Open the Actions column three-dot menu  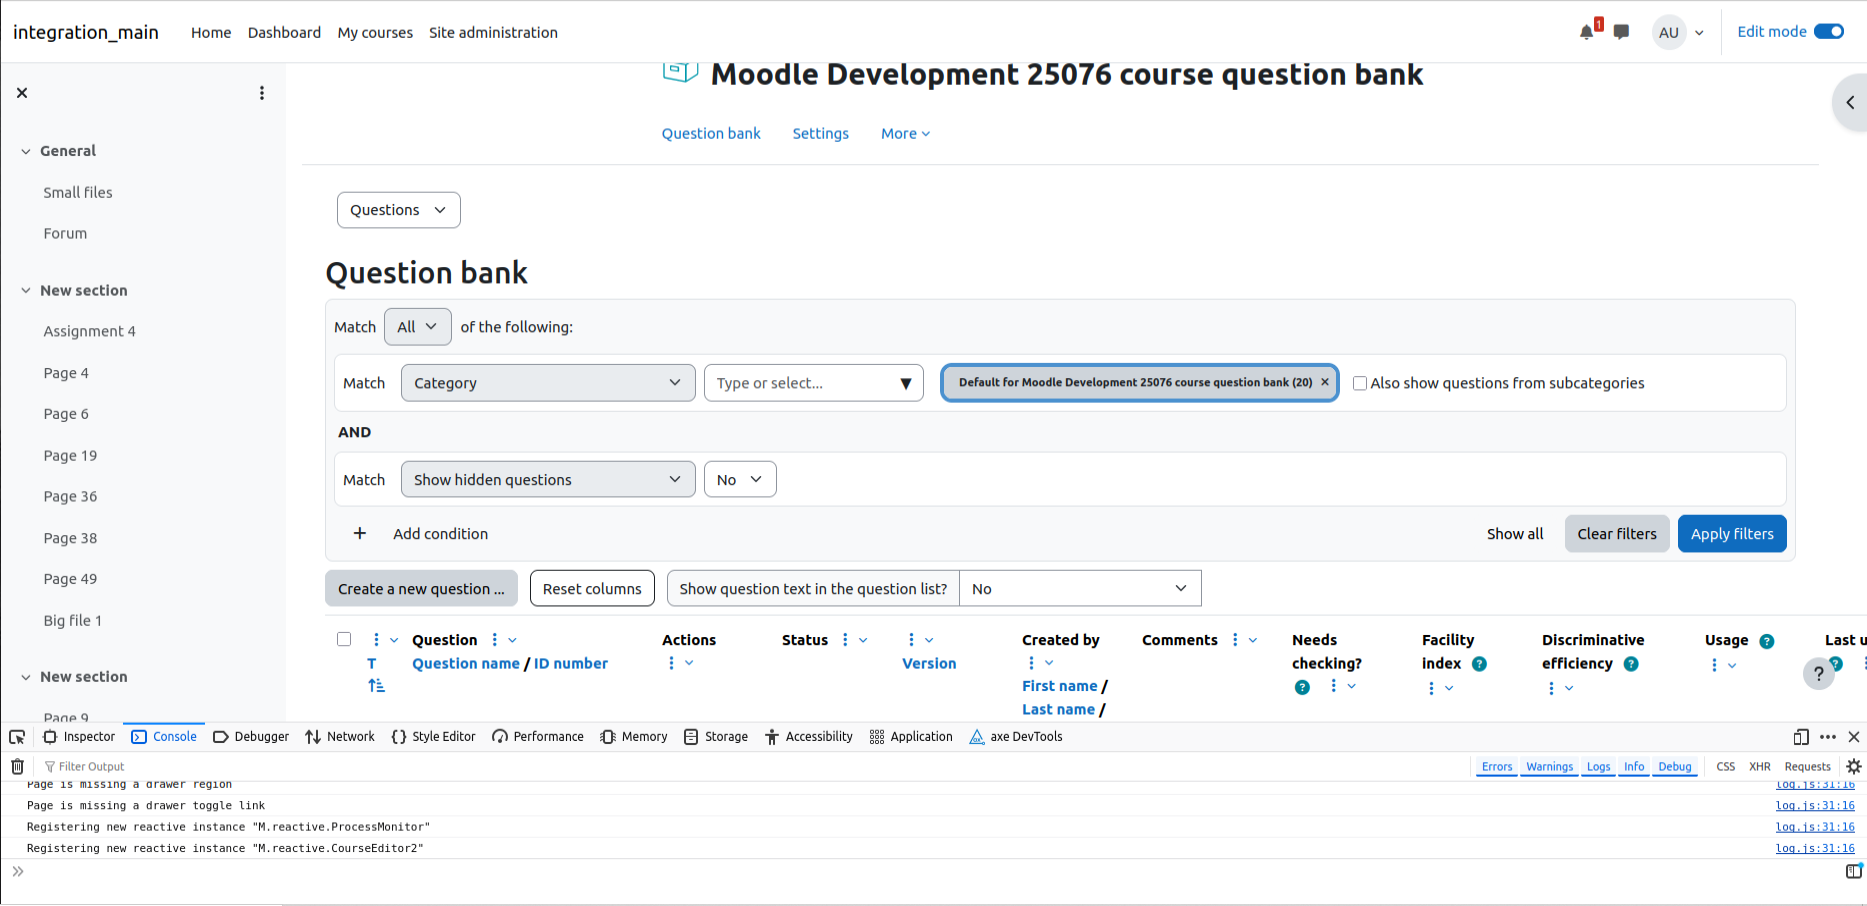tap(671, 663)
